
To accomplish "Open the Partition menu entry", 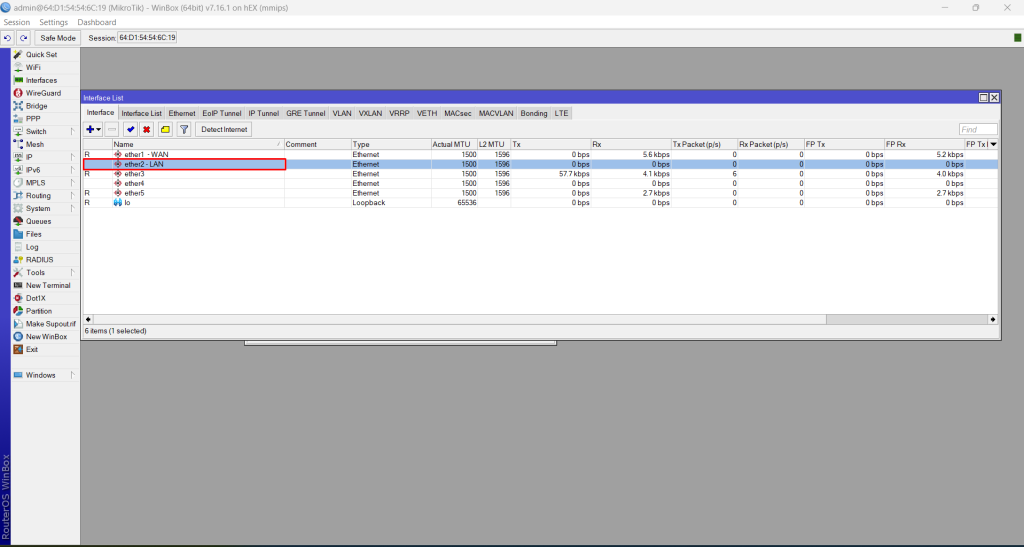I will coord(39,311).
